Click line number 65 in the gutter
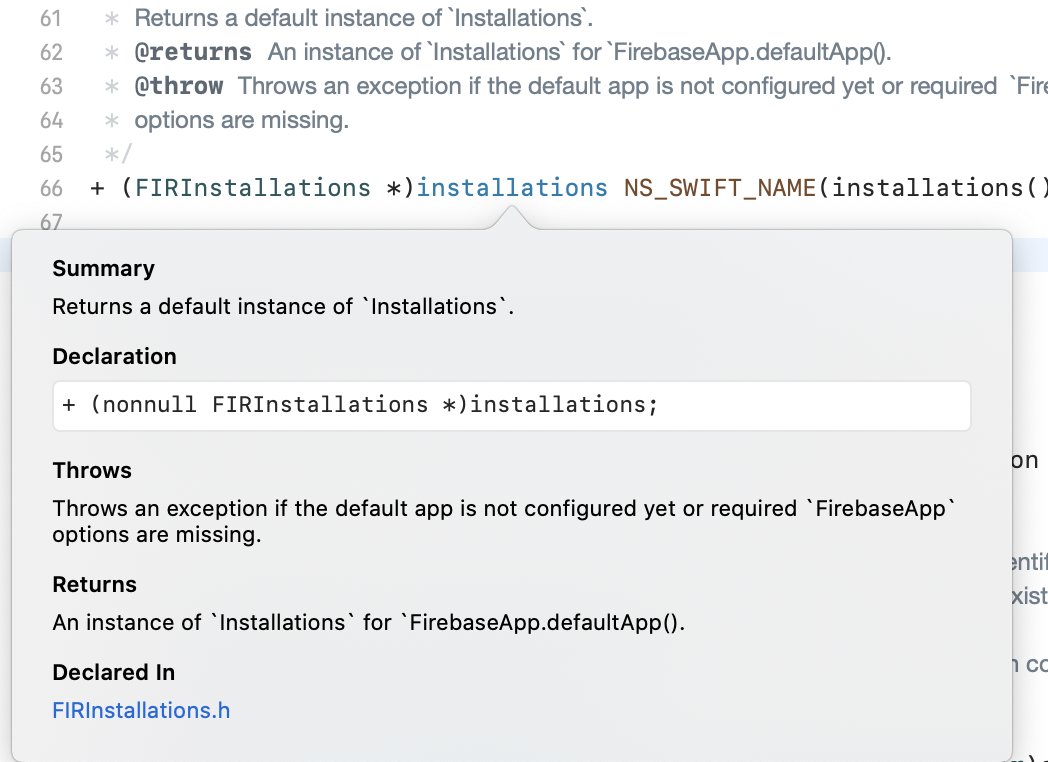The width and height of the screenshot is (1048, 762). pyautogui.click(x=51, y=154)
